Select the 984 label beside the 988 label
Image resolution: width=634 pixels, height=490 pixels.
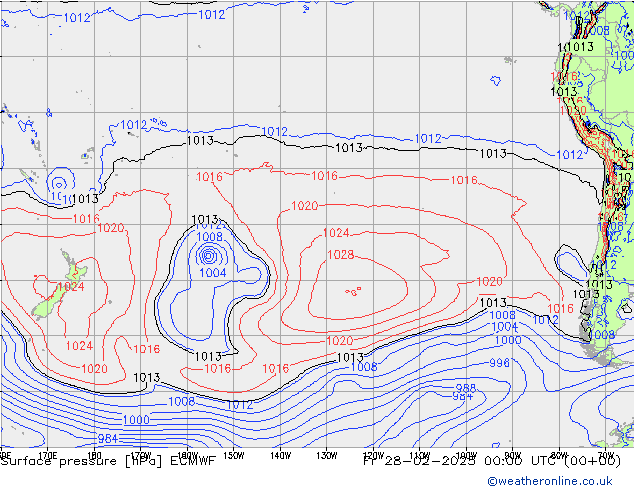pyautogui.click(x=463, y=396)
